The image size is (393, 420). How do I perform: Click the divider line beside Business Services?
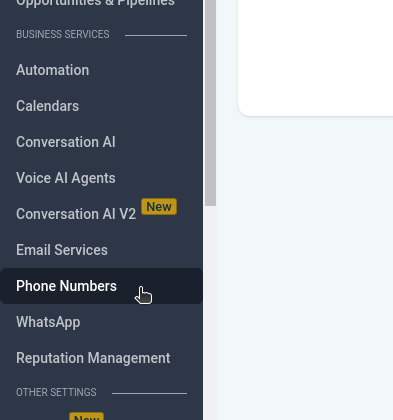[156, 35]
